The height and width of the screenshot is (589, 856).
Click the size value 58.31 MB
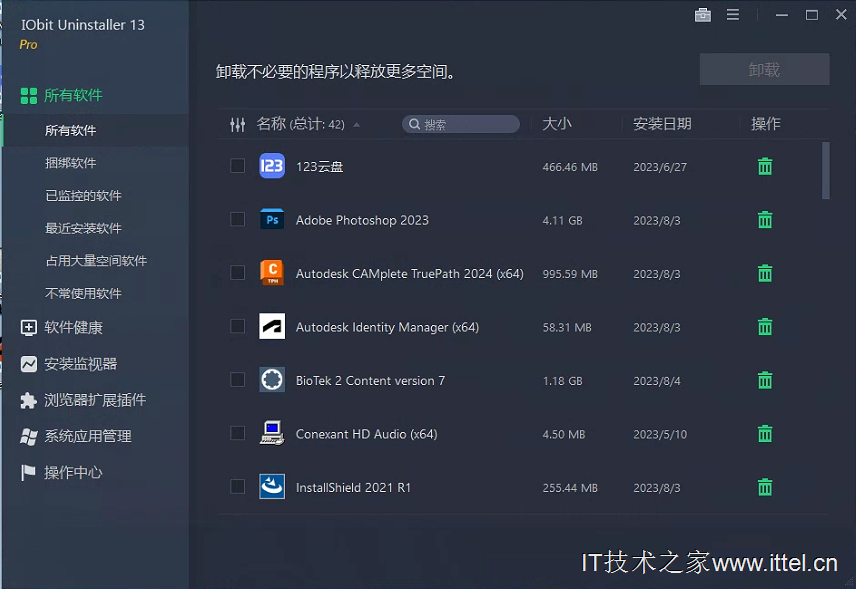pyautogui.click(x=567, y=328)
